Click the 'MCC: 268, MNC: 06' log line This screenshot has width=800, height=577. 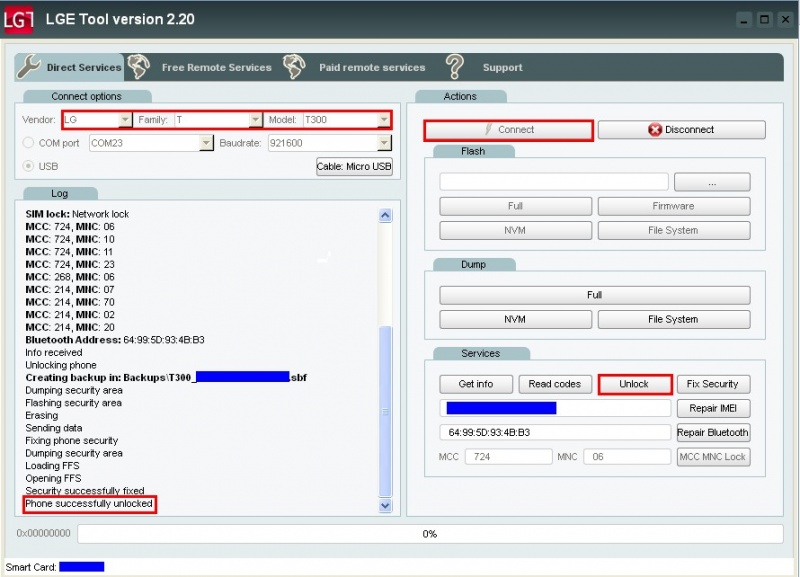(x=70, y=277)
